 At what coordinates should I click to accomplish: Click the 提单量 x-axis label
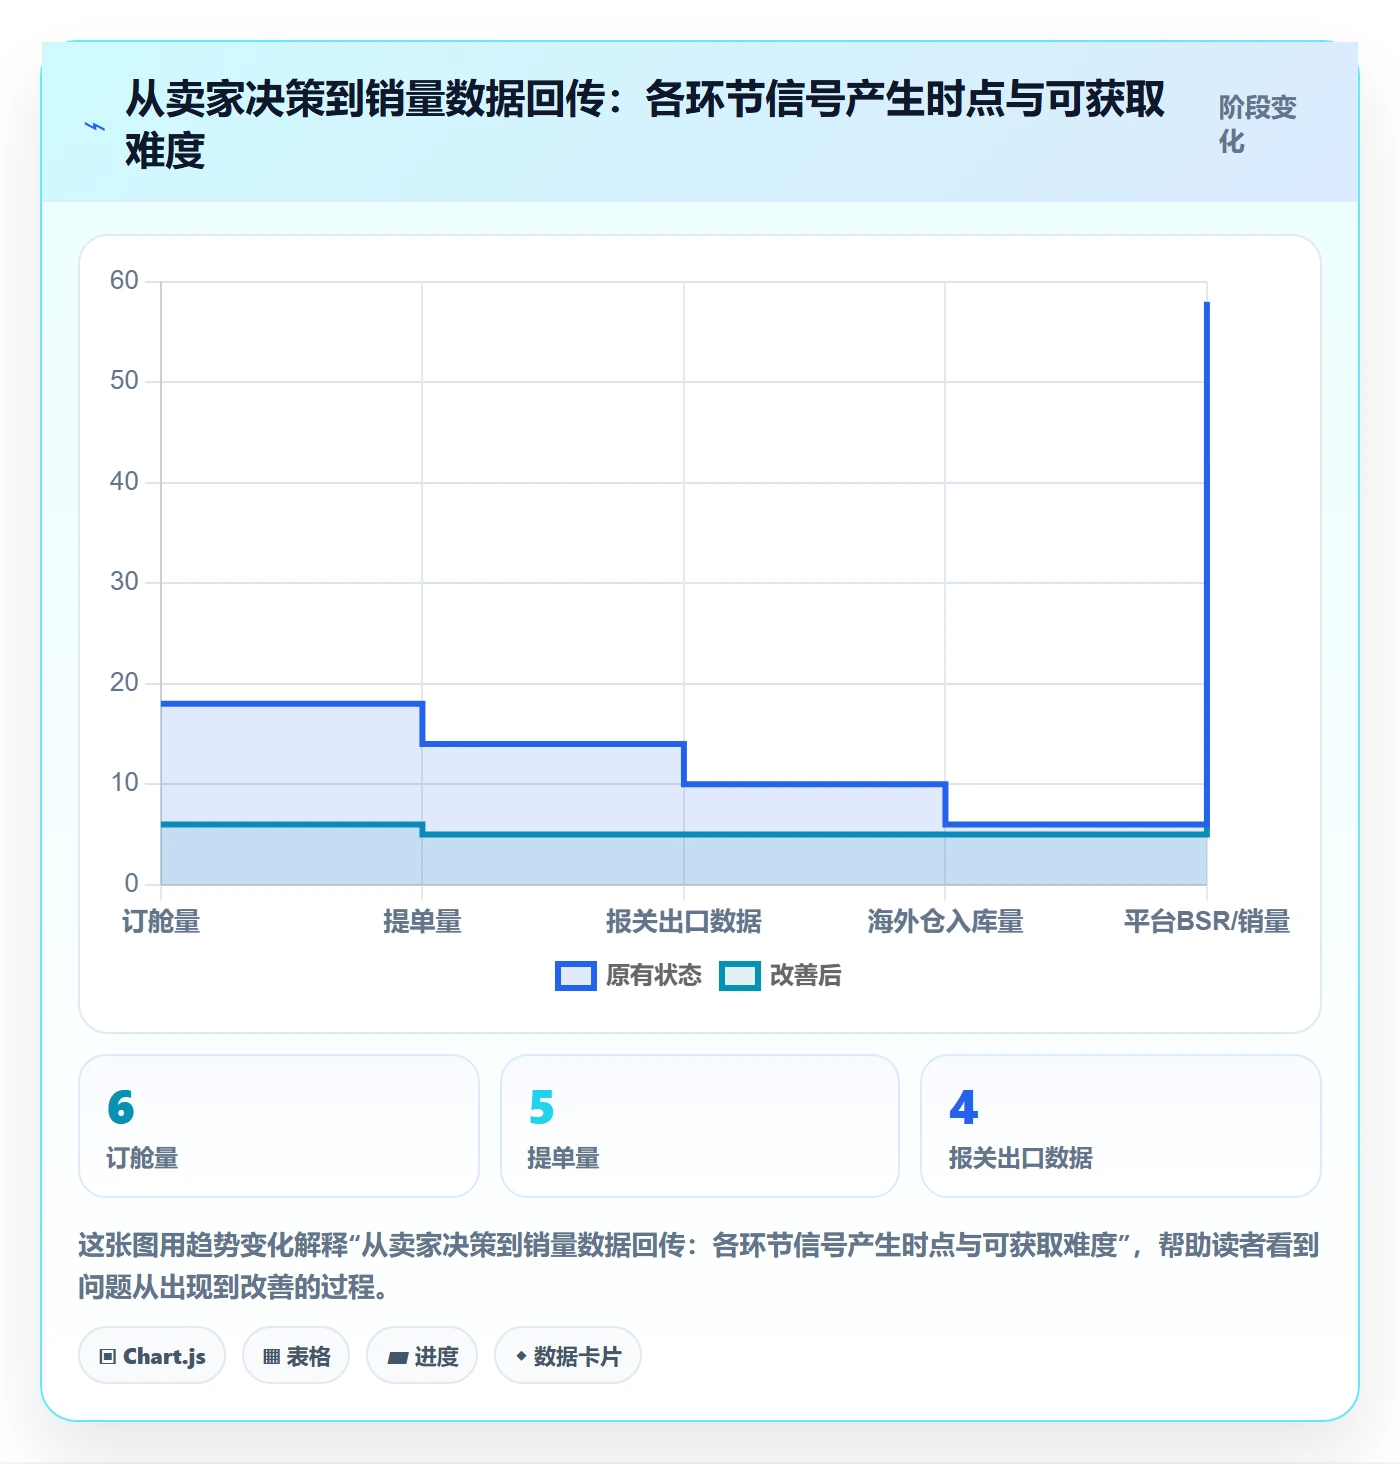(x=422, y=921)
